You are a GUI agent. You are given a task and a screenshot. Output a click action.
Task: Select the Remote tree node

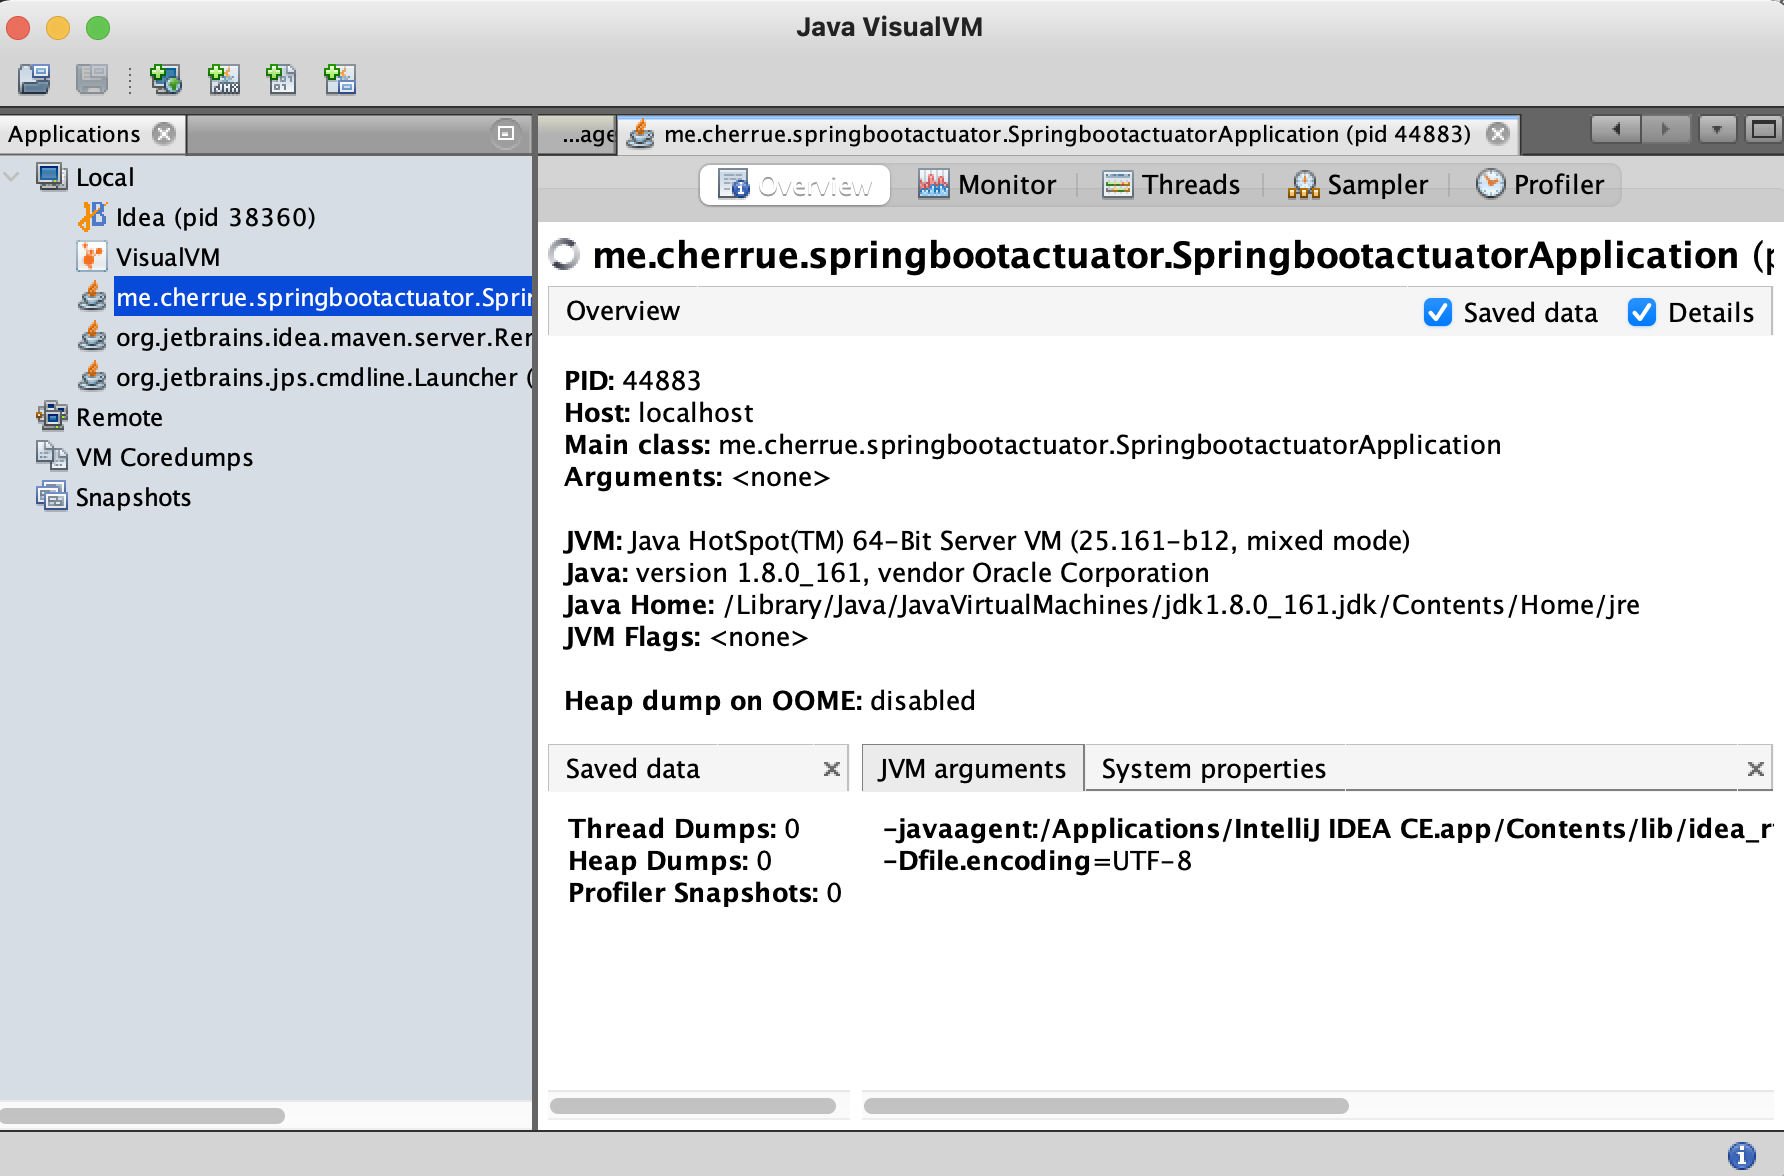tap(119, 417)
